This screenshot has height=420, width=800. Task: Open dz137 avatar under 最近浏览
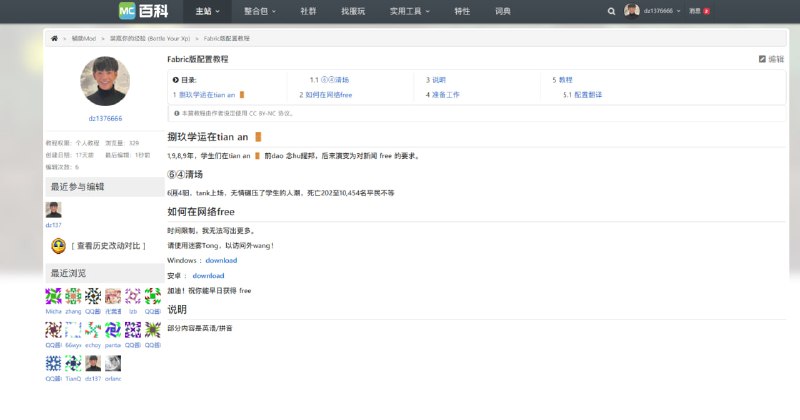coord(93,363)
